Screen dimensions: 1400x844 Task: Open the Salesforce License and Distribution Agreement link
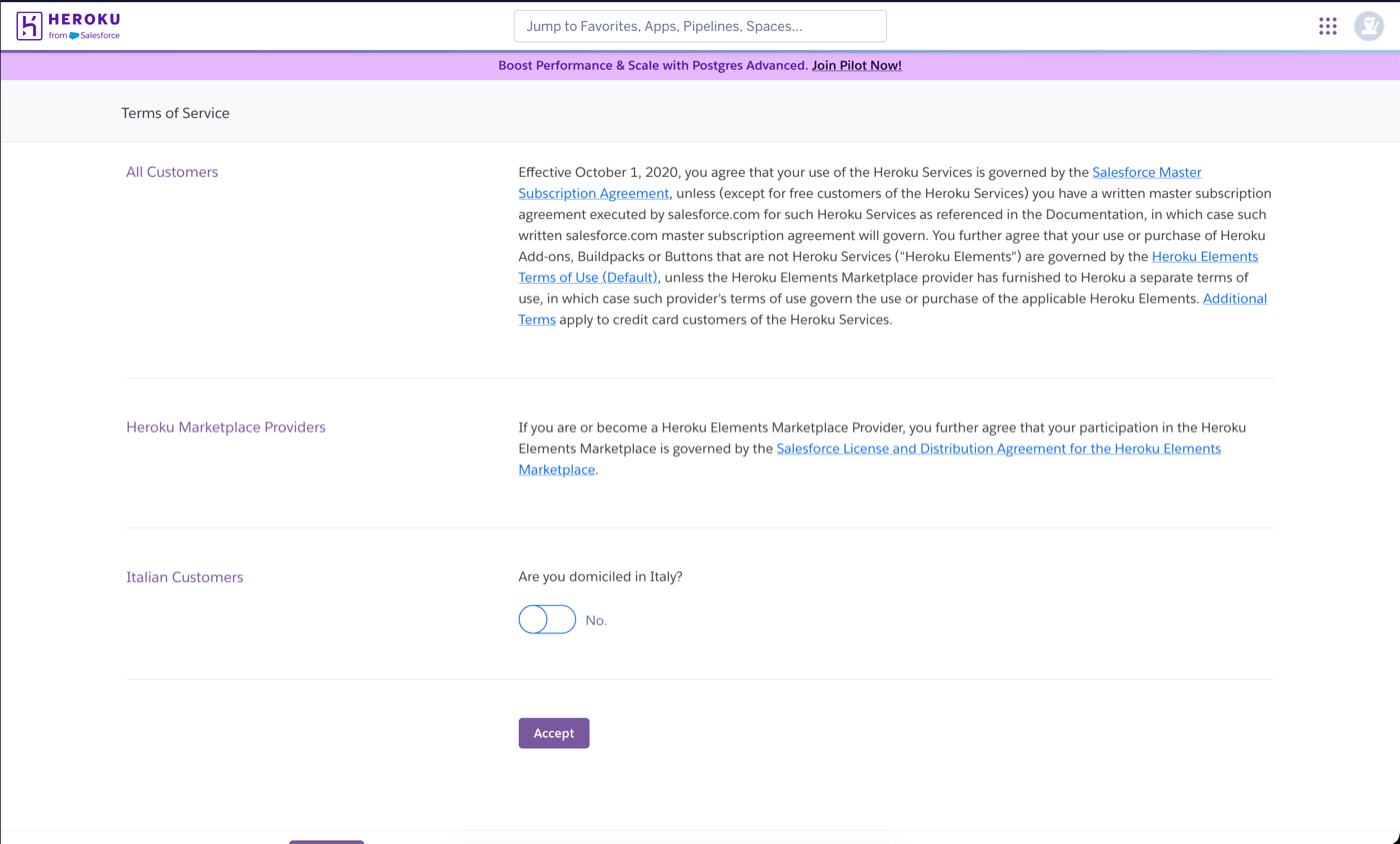point(999,448)
